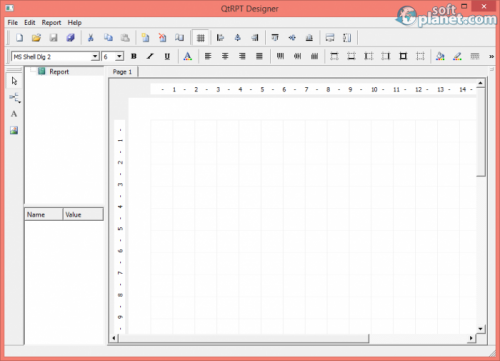Apply all borders to field

(x=403, y=56)
